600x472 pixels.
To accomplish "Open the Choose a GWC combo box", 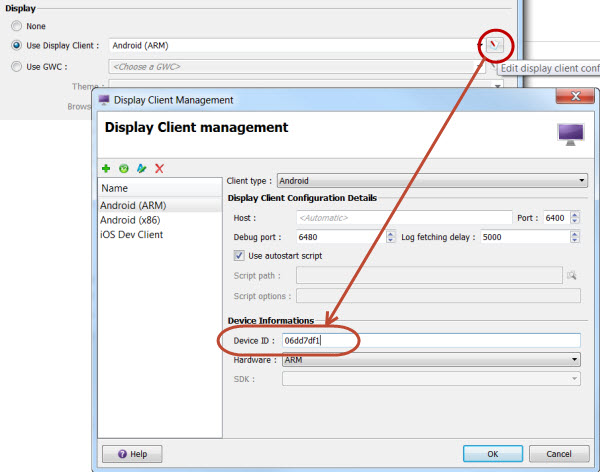I will coord(297,67).
